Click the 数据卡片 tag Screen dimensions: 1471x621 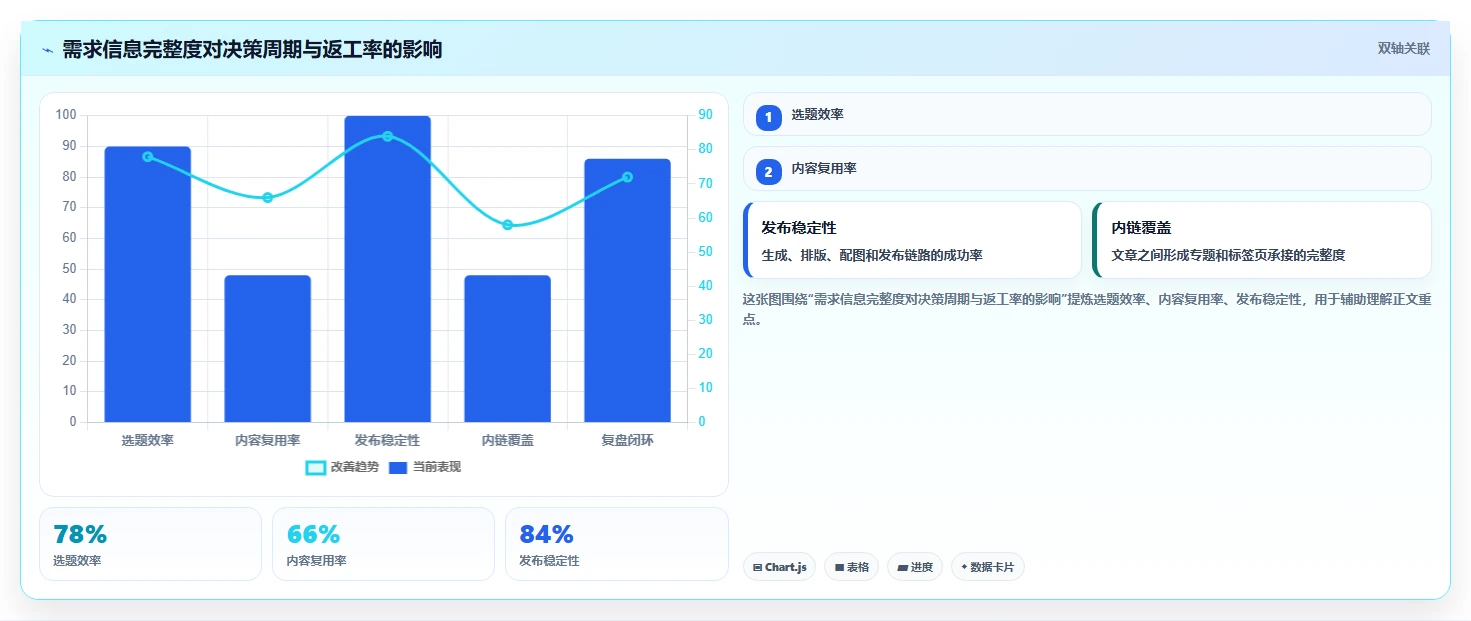pyautogui.click(x=987, y=567)
